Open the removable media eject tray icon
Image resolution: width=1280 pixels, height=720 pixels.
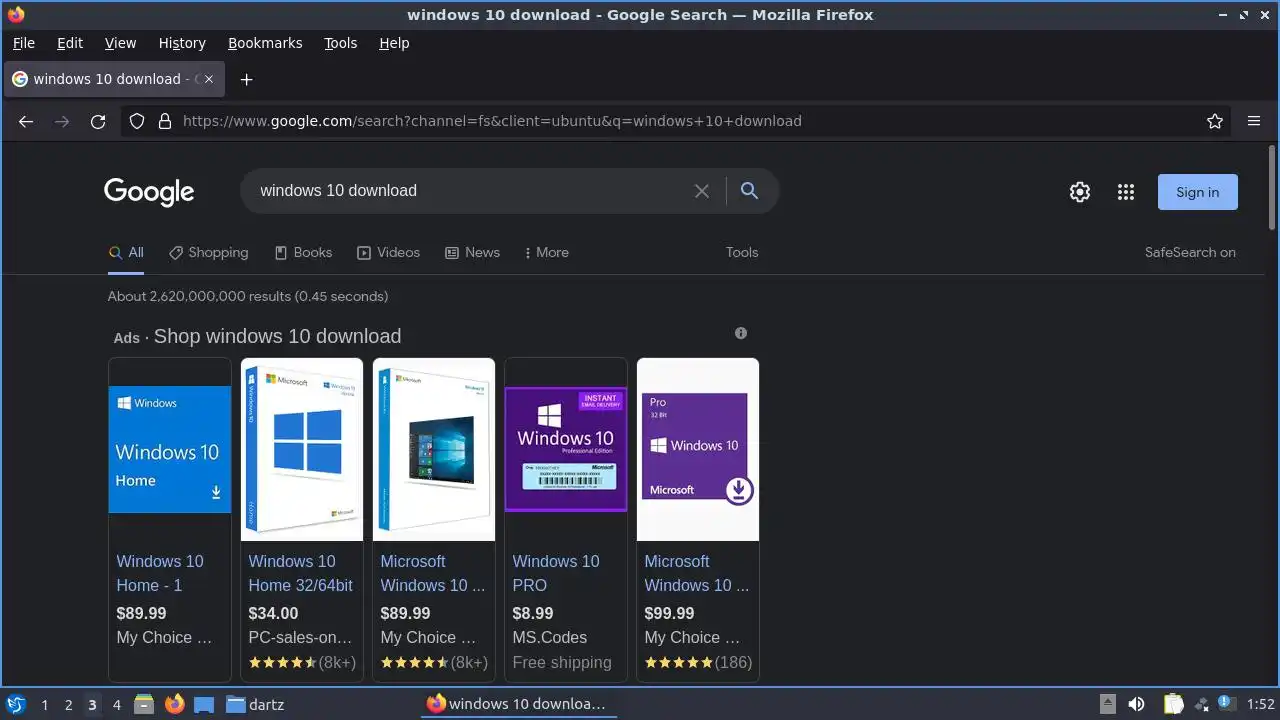[1107, 705]
